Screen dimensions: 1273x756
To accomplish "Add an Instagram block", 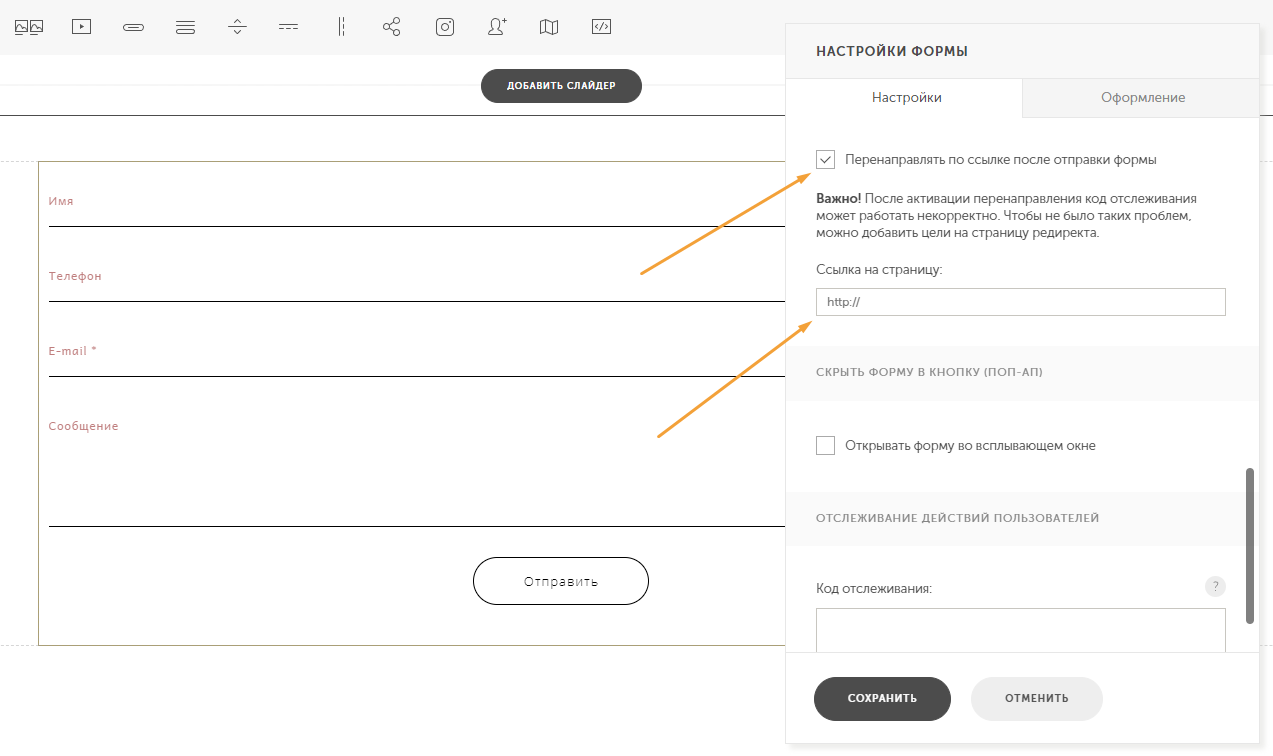I will pyautogui.click(x=445, y=27).
